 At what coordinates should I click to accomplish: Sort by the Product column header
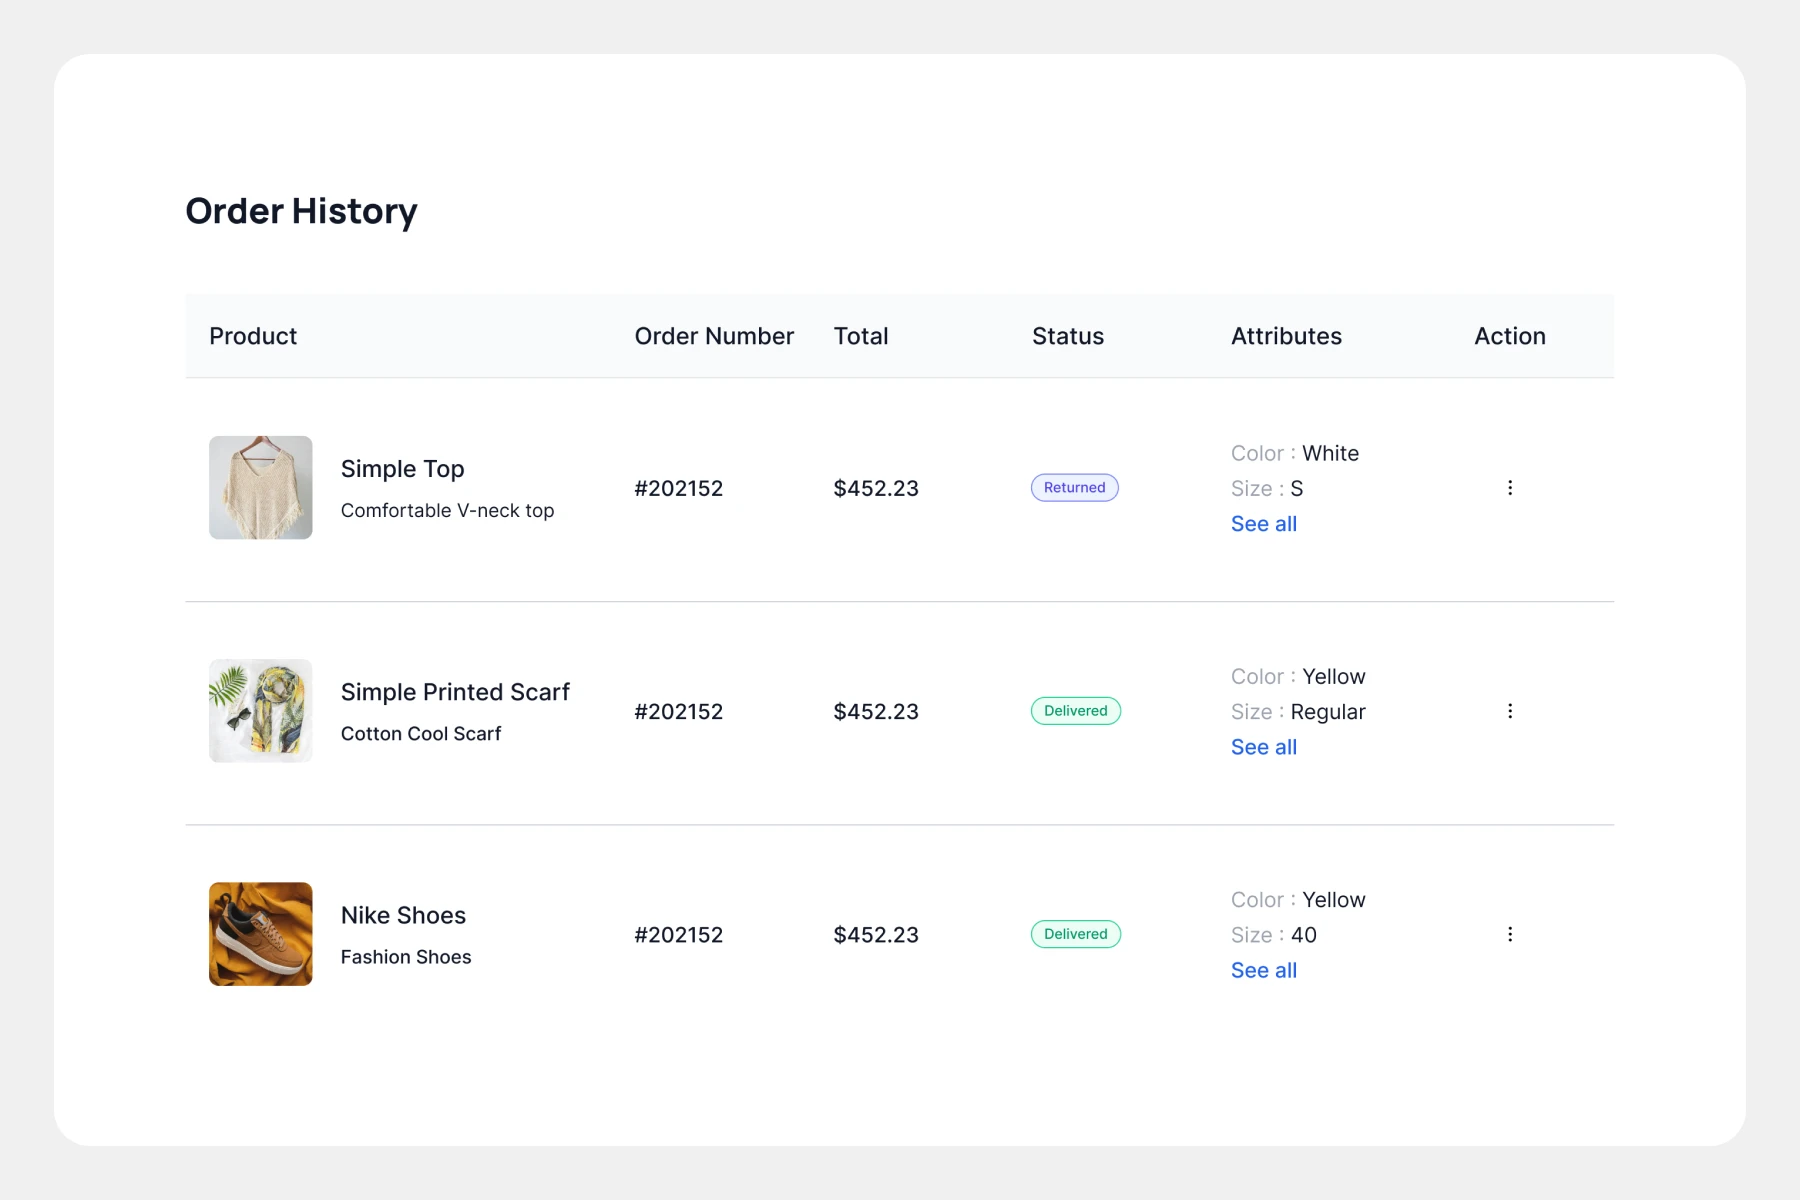(253, 336)
